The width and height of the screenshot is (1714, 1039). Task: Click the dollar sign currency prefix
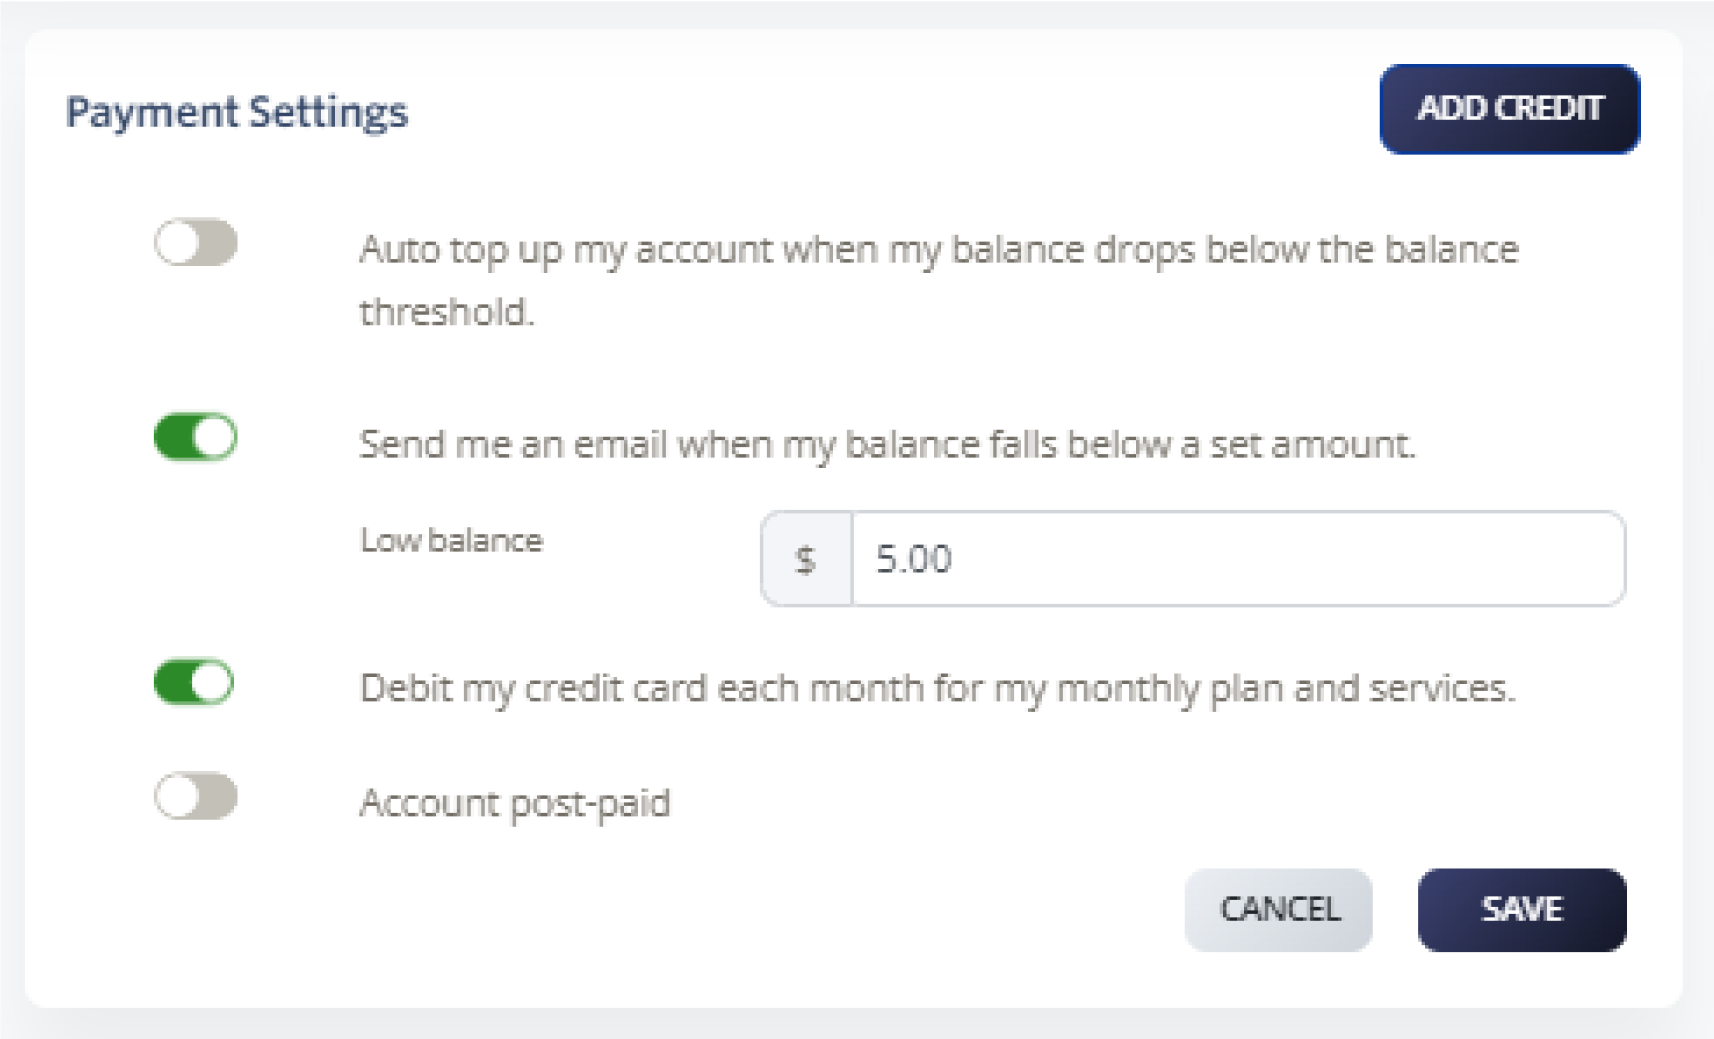(x=806, y=559)
